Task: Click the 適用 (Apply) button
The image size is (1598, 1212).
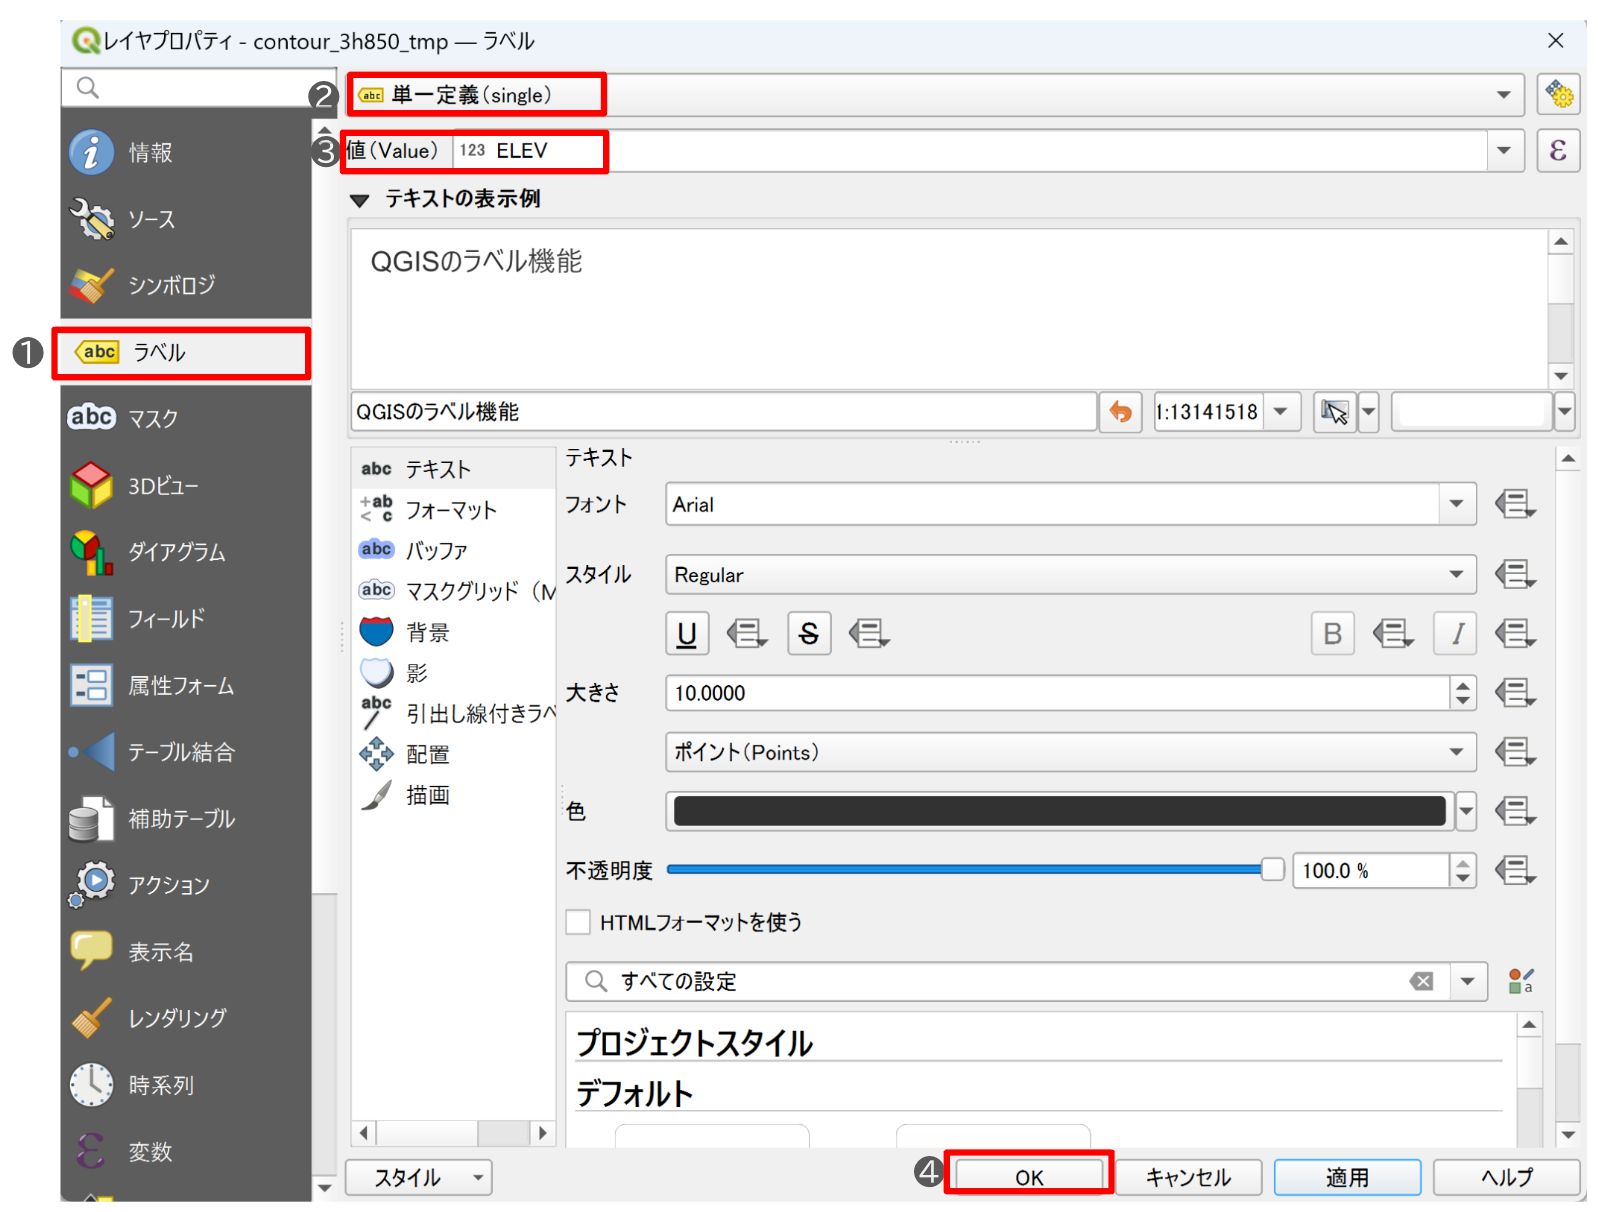Action: click(1347, 1177)
